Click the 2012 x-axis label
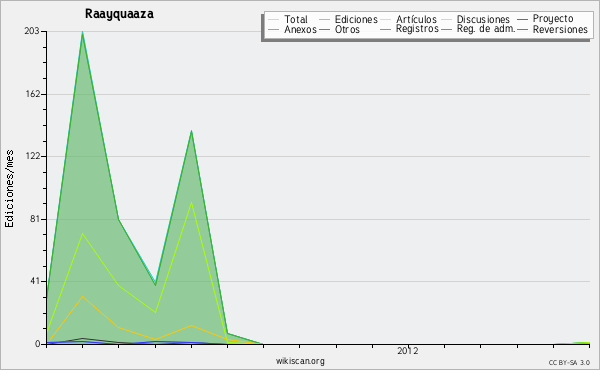 tap(408, 351)
